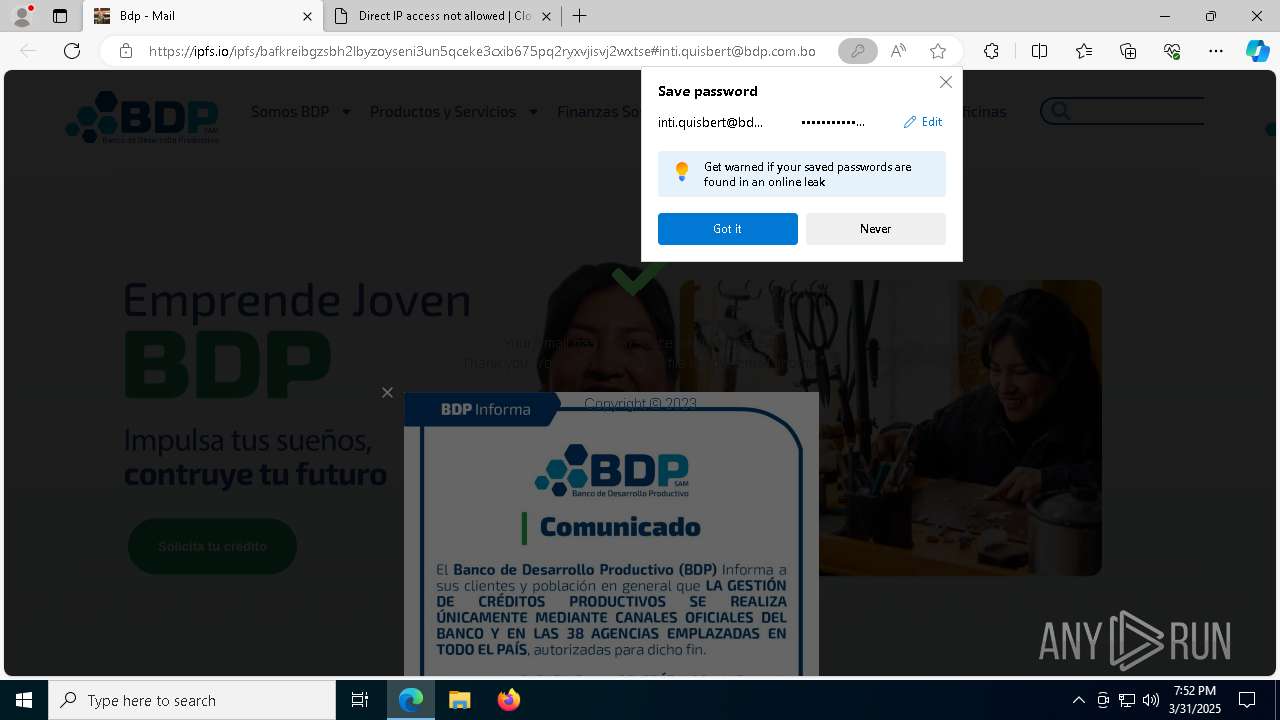Switch to Direct IP access not allowed tab
Image resolution: width=1280 pixels, height=720 pixels.
[443, 16]
